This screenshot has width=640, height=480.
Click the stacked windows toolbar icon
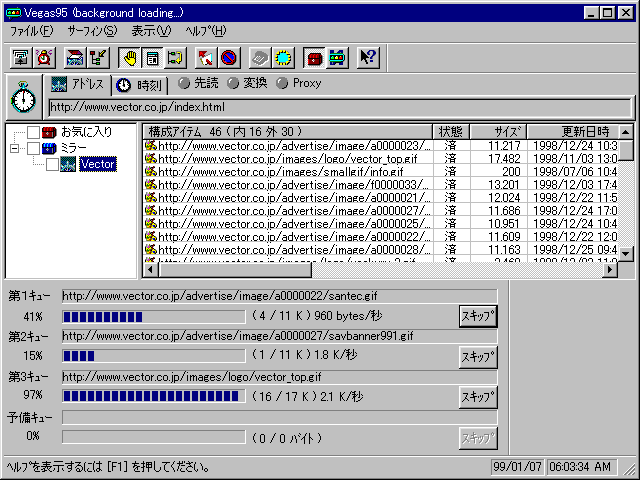click(x=20, y=58)
